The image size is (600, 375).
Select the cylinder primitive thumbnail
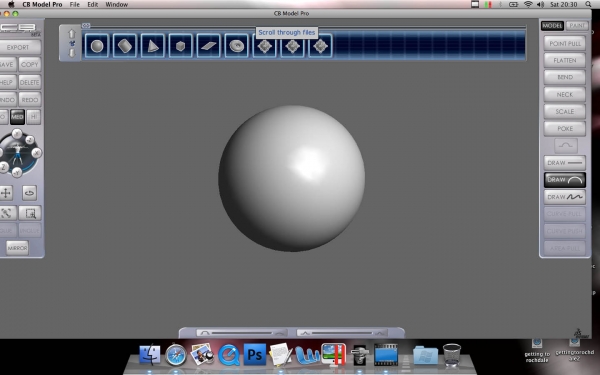pos(125,46)
